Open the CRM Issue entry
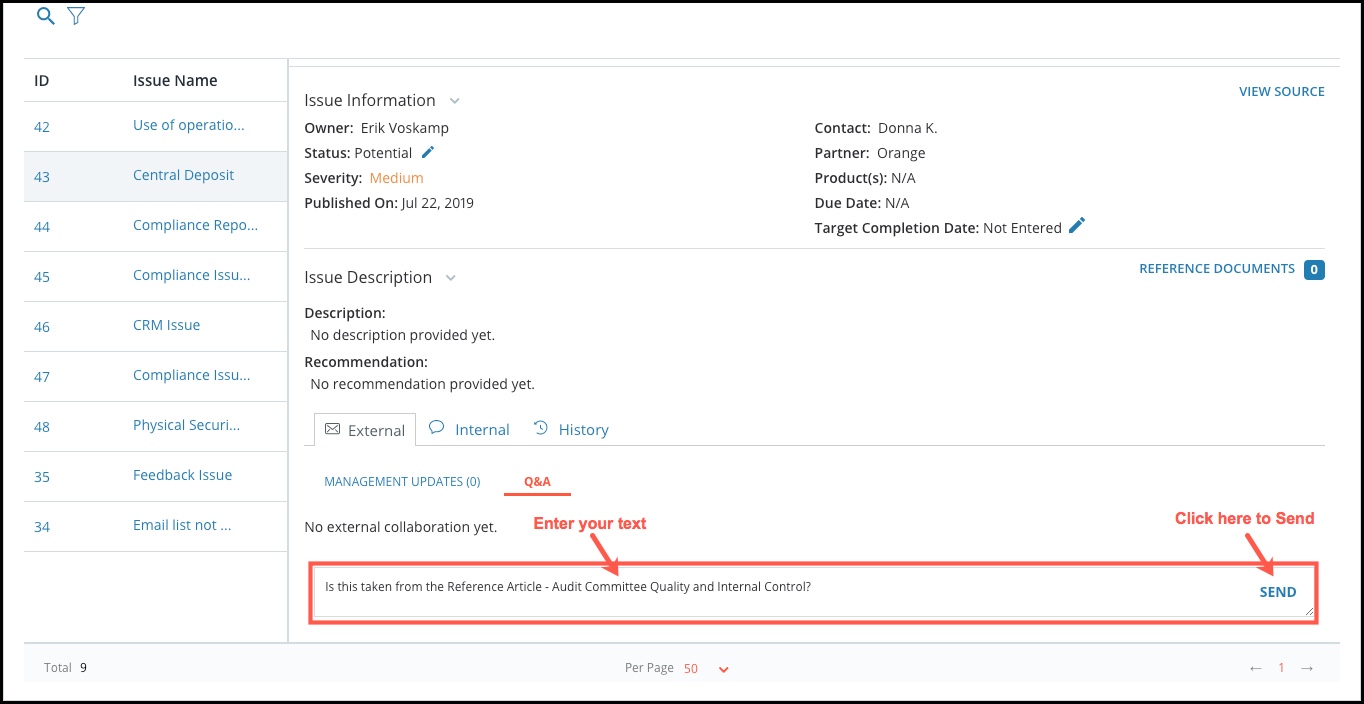The width and height of the screenshot is (1364, 704). pyautogui.click(x=166, y=326)
